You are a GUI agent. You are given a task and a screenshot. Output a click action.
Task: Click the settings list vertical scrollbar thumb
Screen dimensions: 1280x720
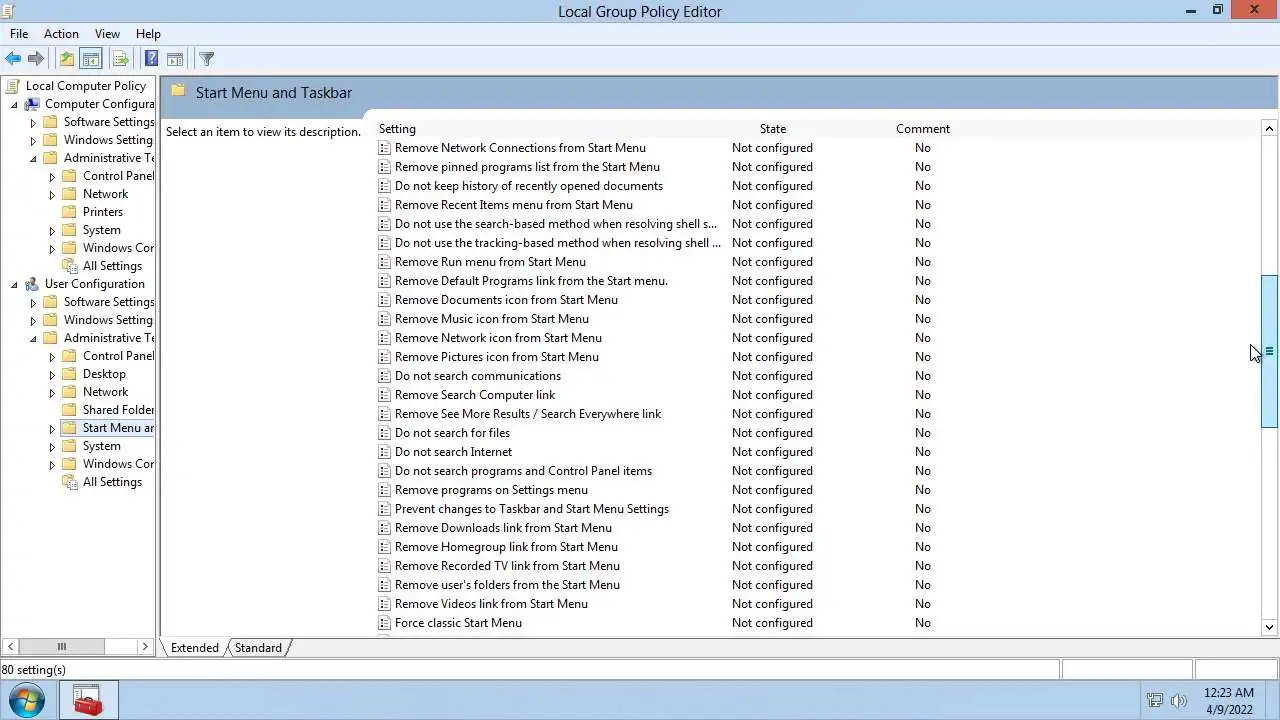(x=1269, y=351)
